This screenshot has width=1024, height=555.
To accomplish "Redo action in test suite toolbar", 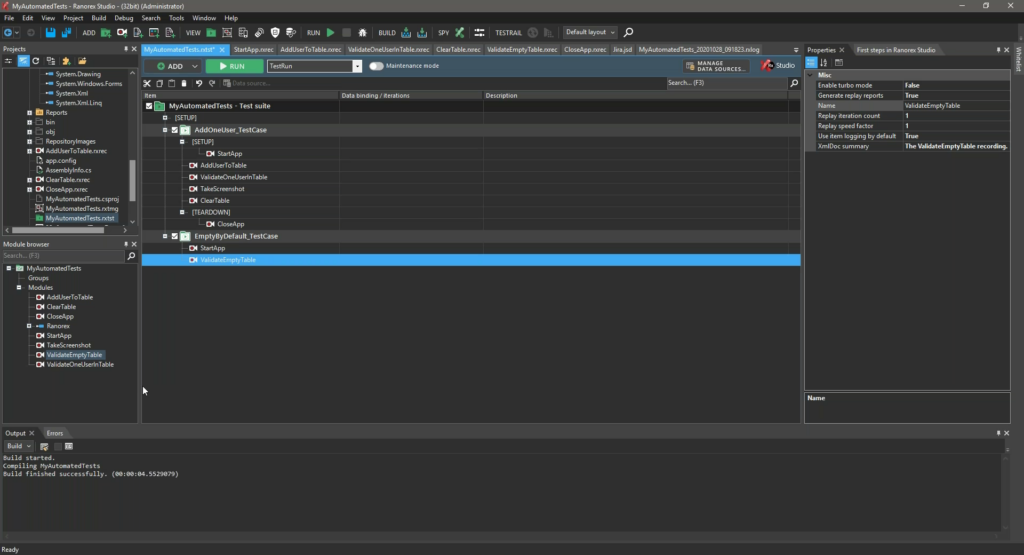I will coord(212,83).
